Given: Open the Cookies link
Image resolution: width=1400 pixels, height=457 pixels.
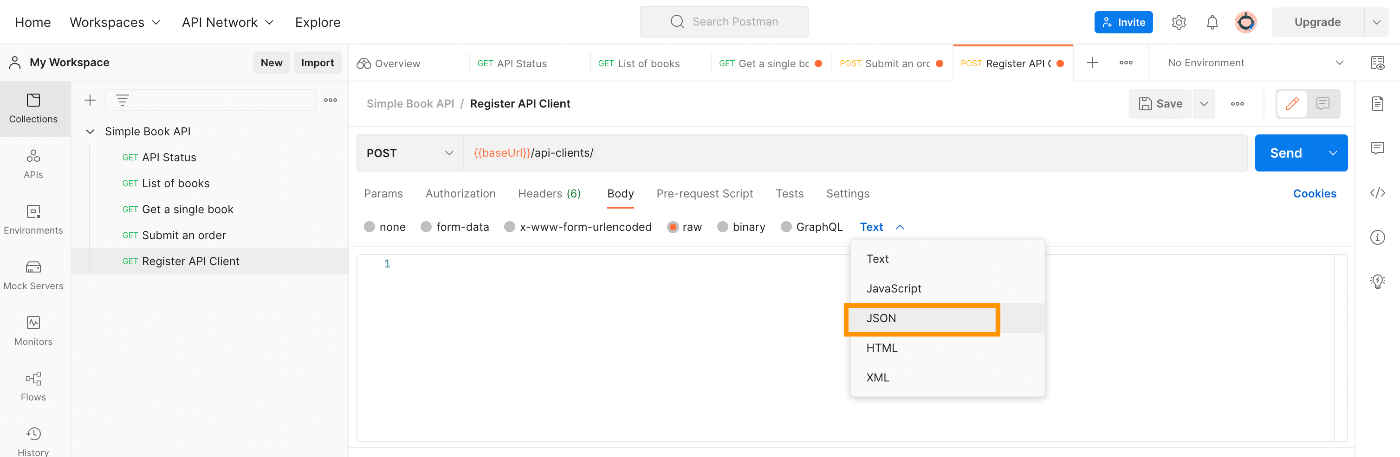Looking at the screenshot, I should coord(1314,193).
